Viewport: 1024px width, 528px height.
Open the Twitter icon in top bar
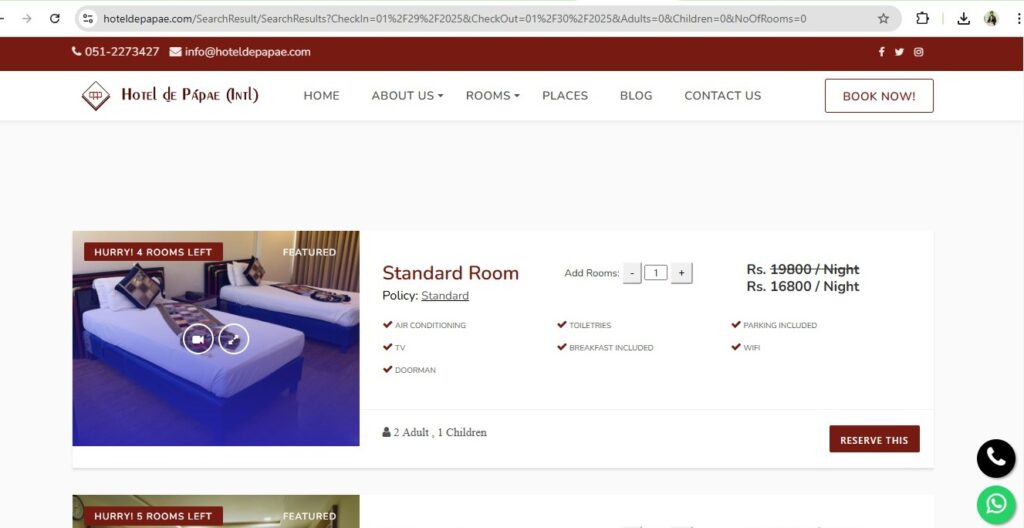pos(899,52)
